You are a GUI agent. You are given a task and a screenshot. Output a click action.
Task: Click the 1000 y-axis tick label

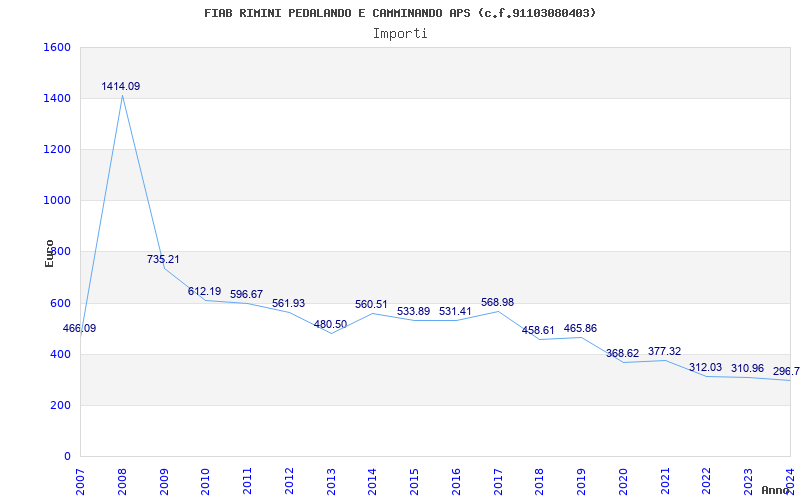57,201
